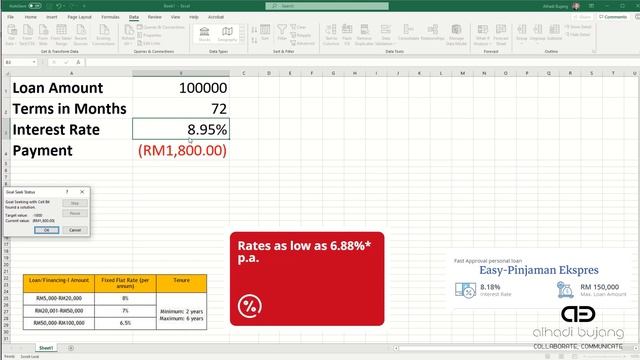Click the Pause button in Goal Seek dialog
The image size is (640, 360).
75,213
